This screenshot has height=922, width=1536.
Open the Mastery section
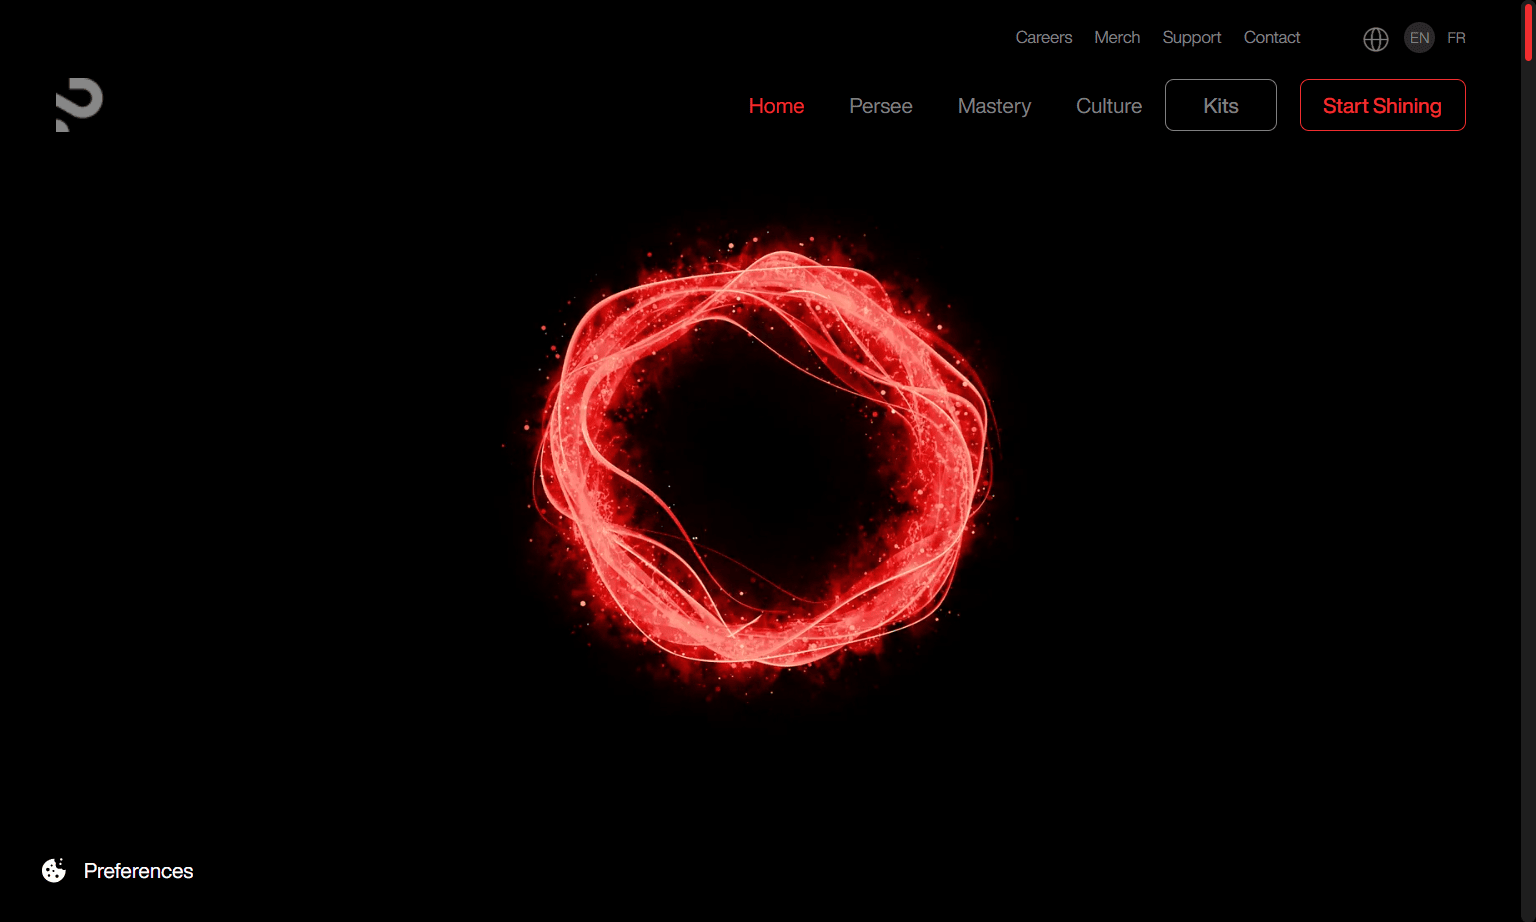pyautogui.click(x=994, y=105)
